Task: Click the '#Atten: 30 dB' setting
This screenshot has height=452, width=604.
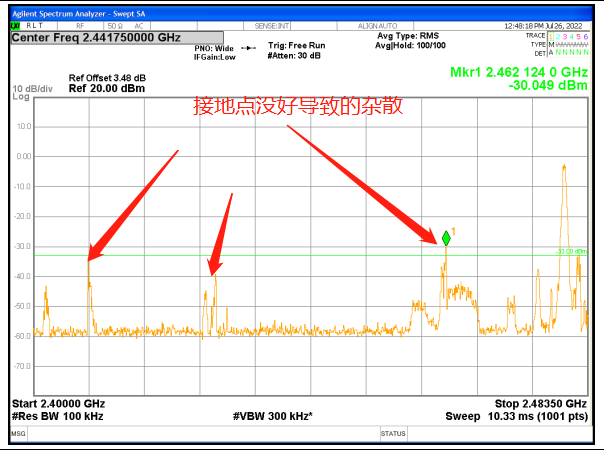Action: pyautogui.click(x=294, y=55)
